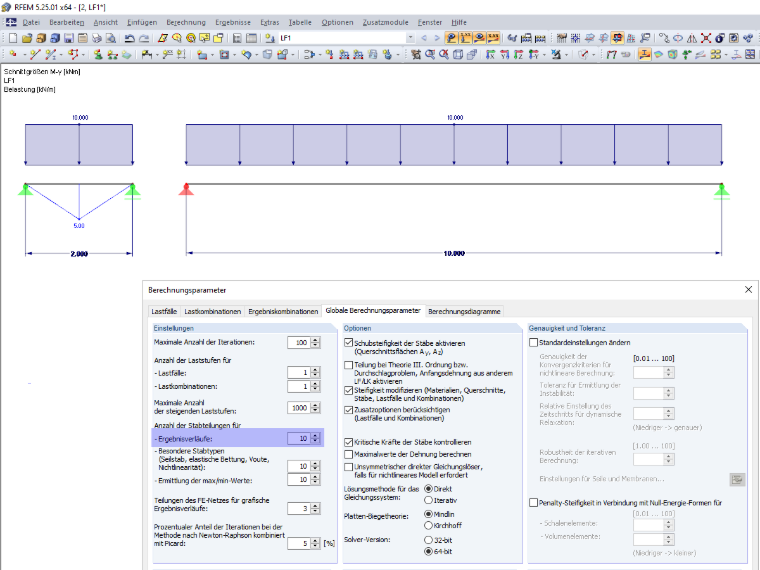
Task: Click the Lastfälle load steps input field
Action: coord(299,372)
